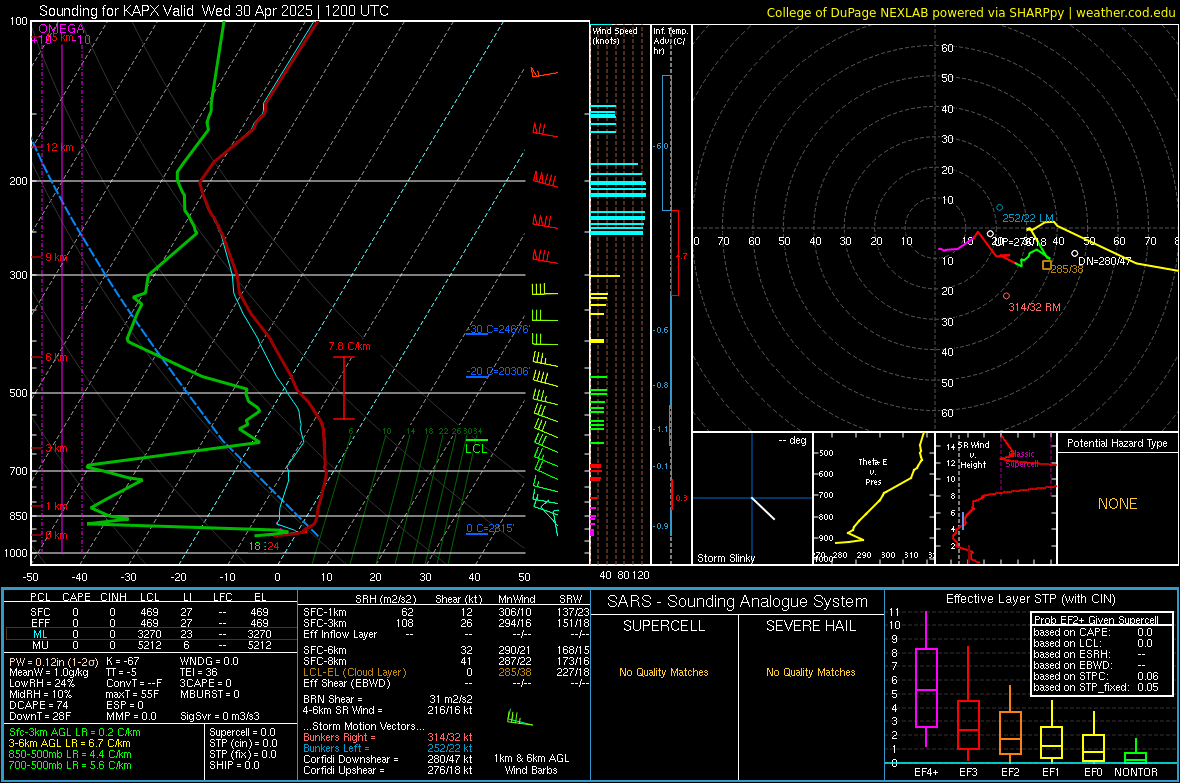Click the 'SARS - Sounding Analogue System' heading

(x=737, y=602)
